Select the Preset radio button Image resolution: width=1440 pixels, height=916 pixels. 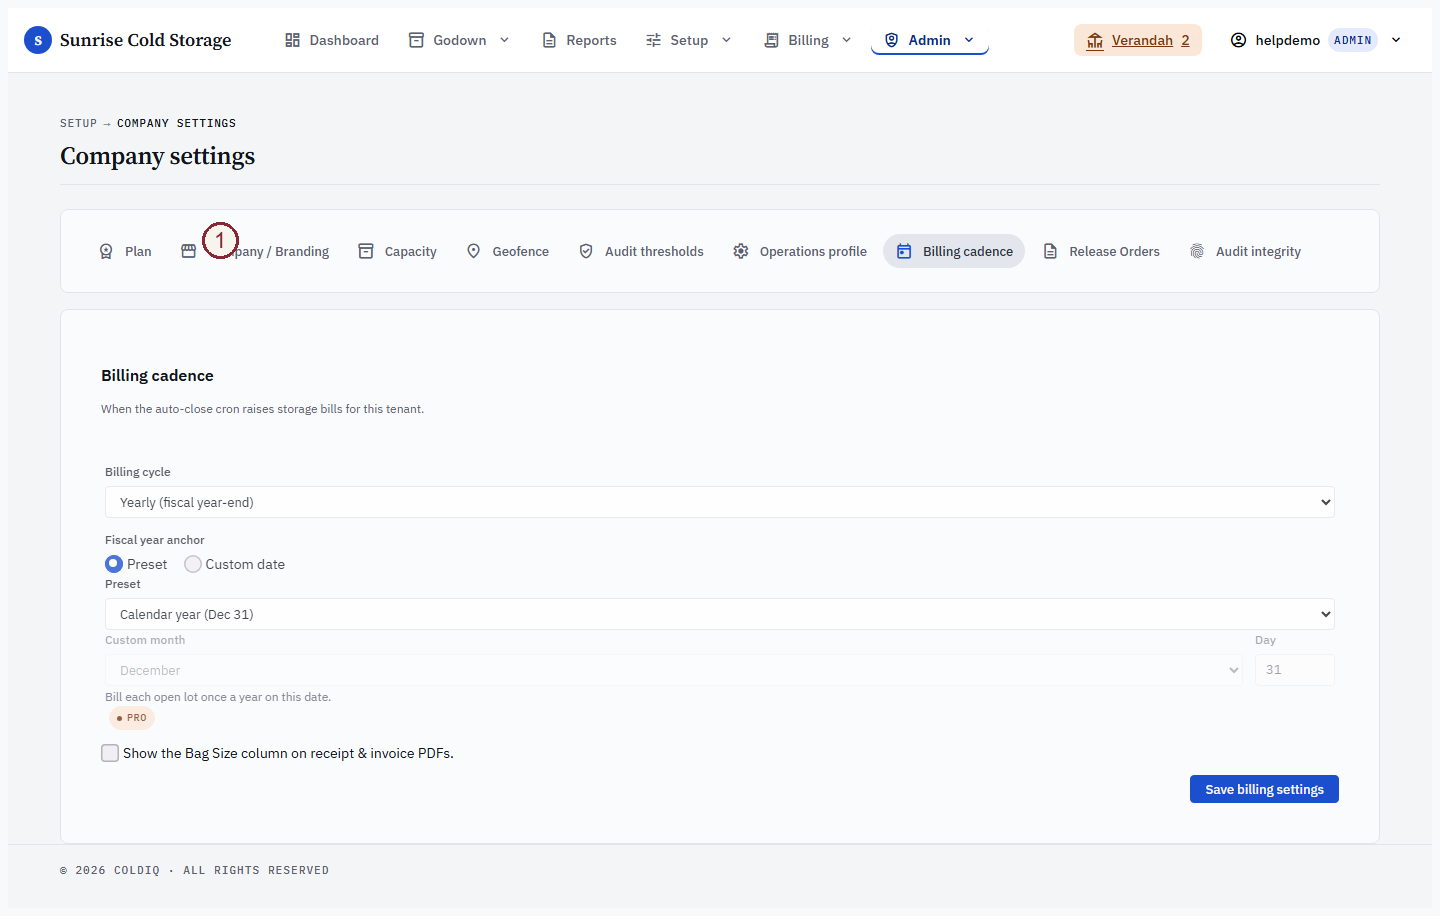pyautogui.click(x=114, y=564)
